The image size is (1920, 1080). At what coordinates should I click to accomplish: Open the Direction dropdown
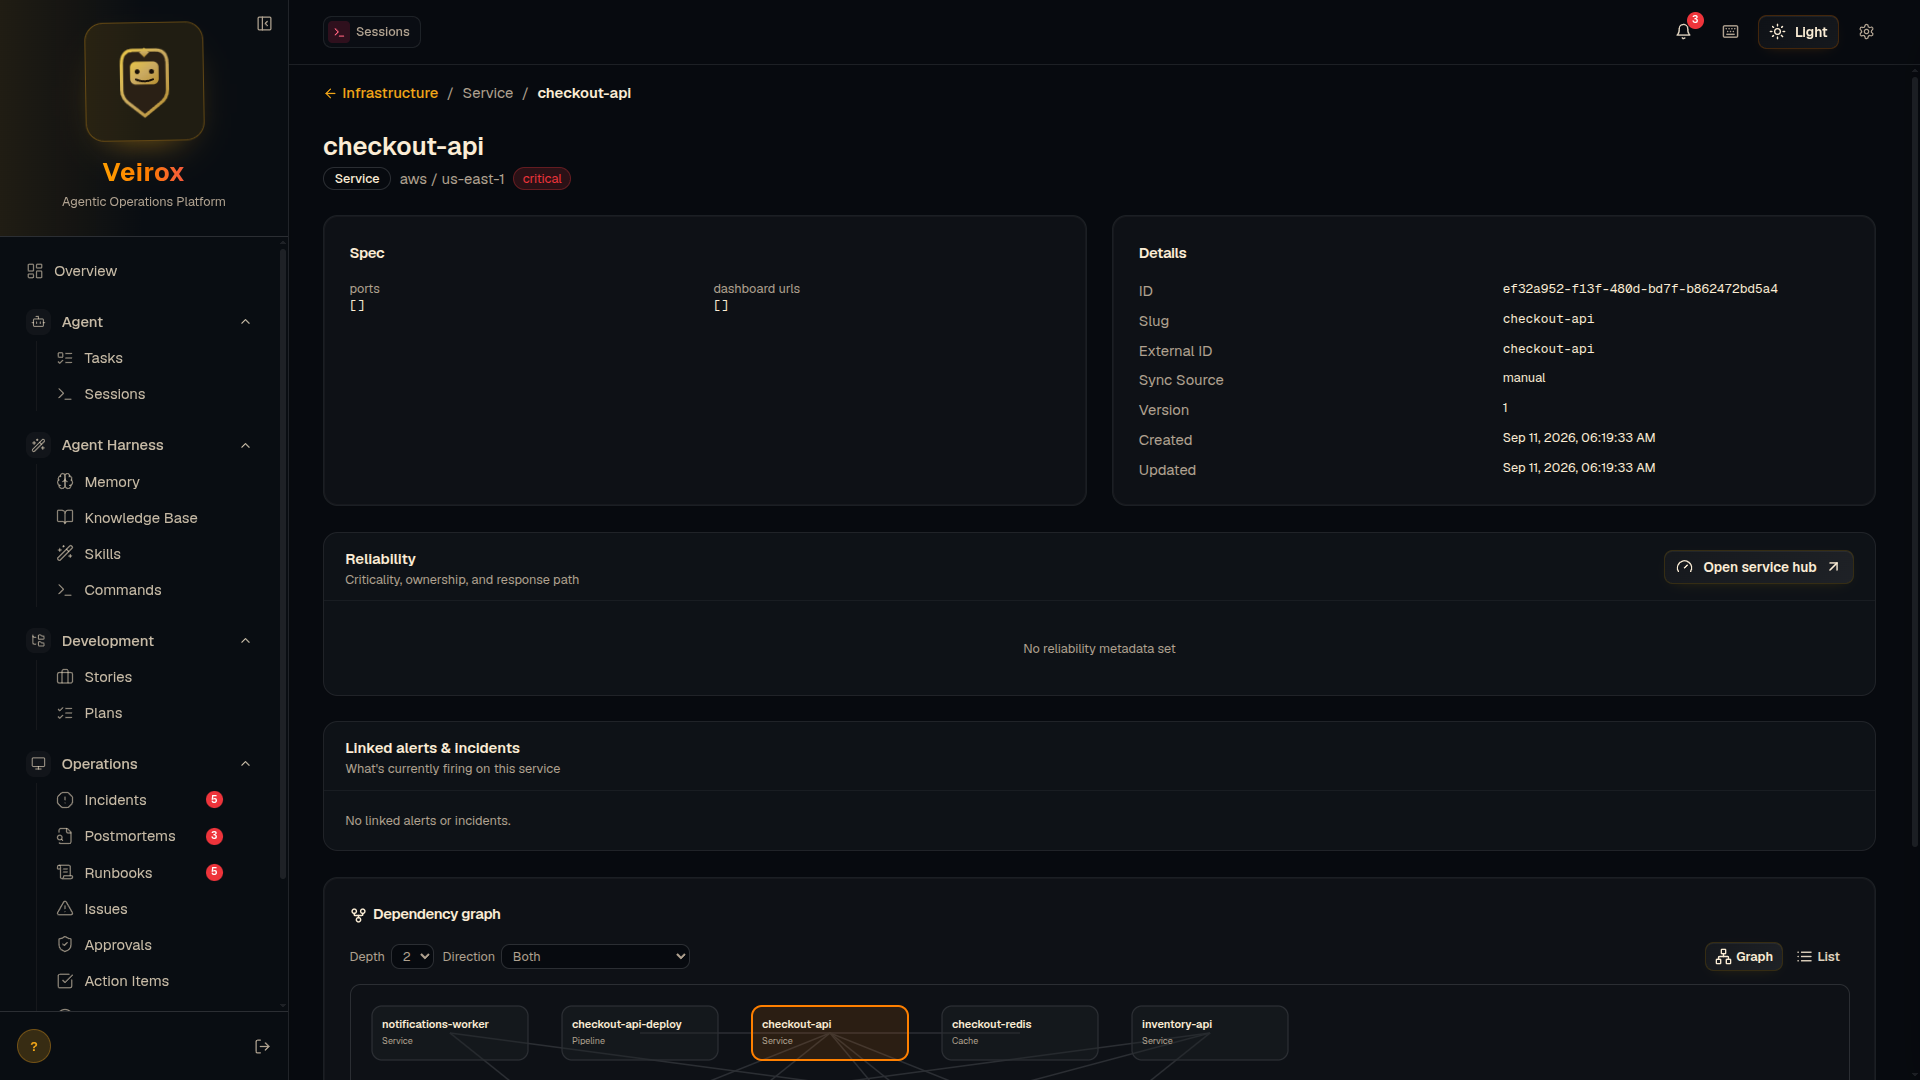(x=595, y=957)
